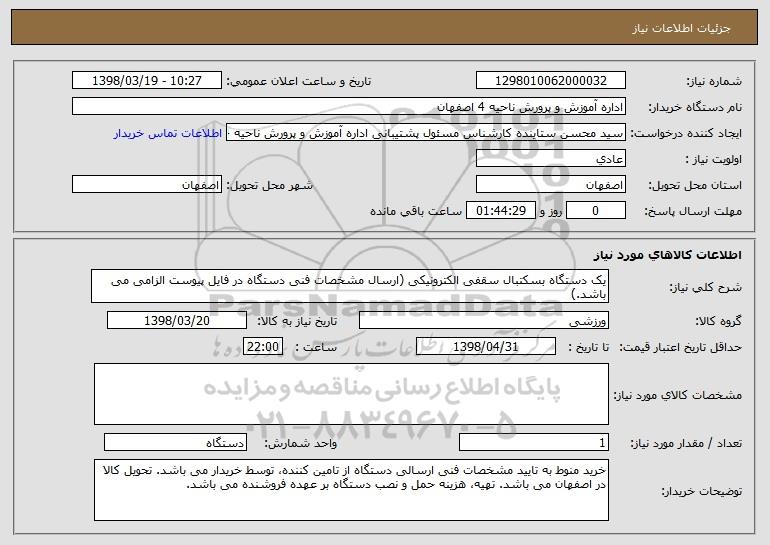Click the label واحد شمارش

tap(301, 444)
